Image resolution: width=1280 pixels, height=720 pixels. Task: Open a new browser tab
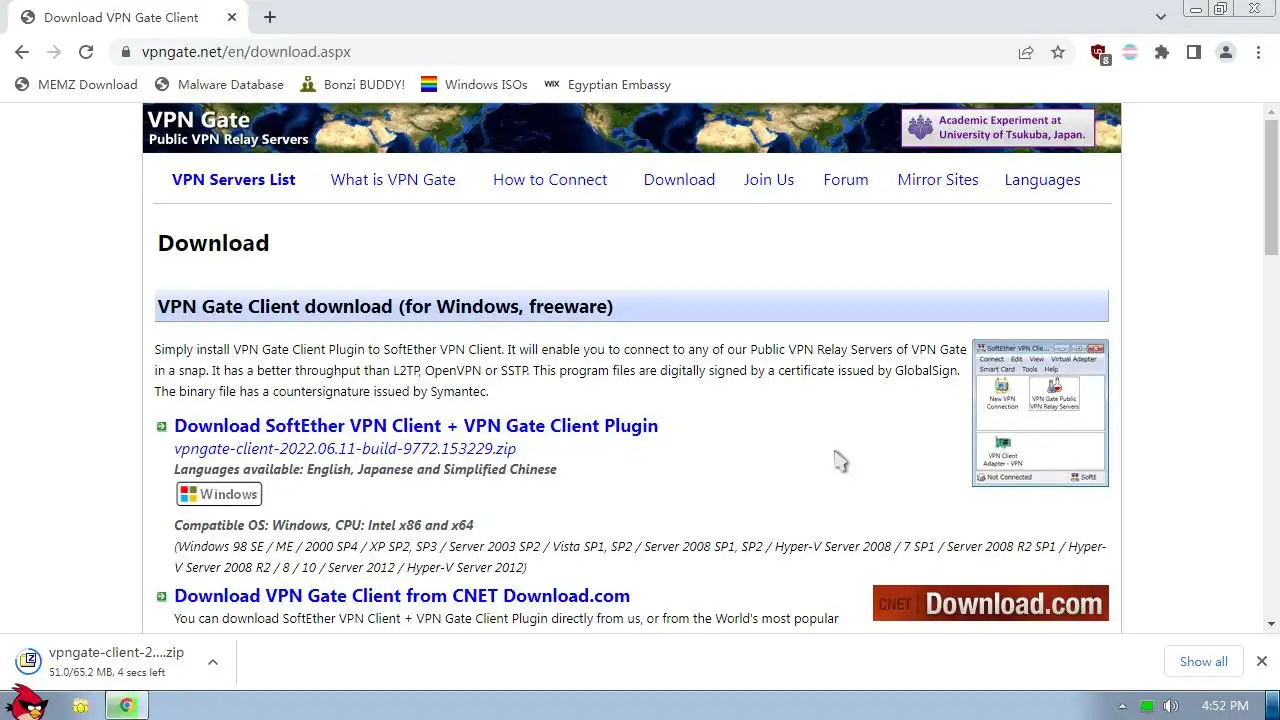click(270, 17)
